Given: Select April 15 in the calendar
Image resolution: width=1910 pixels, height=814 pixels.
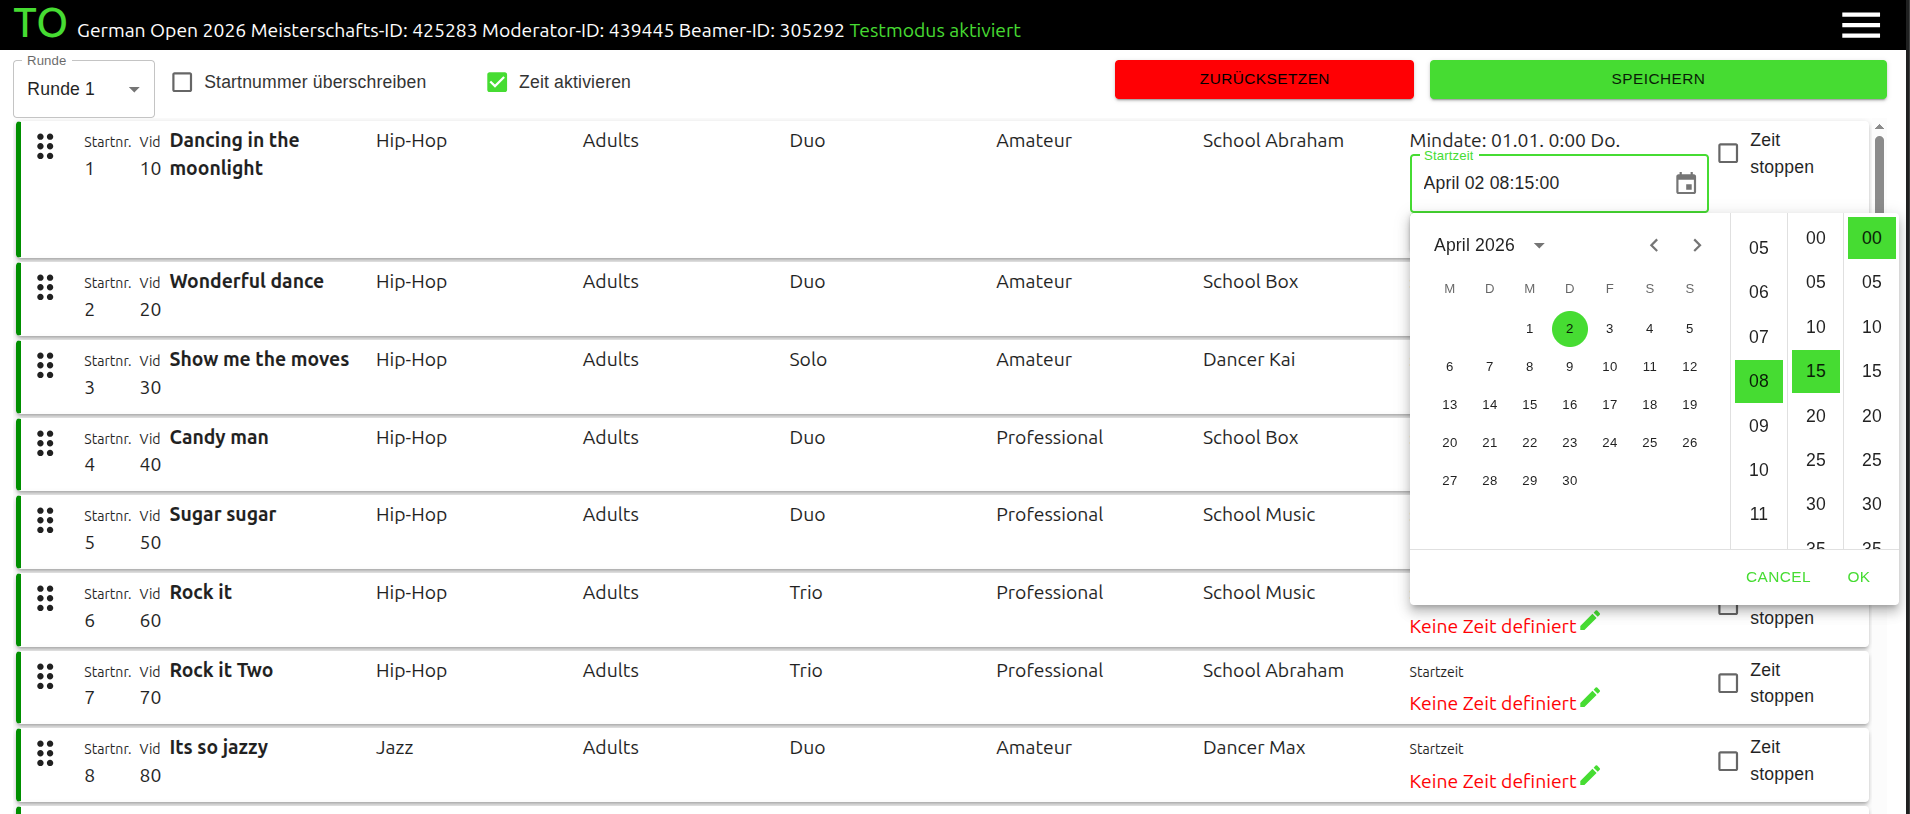Looking at the screenshot, I should point(1529,404).
